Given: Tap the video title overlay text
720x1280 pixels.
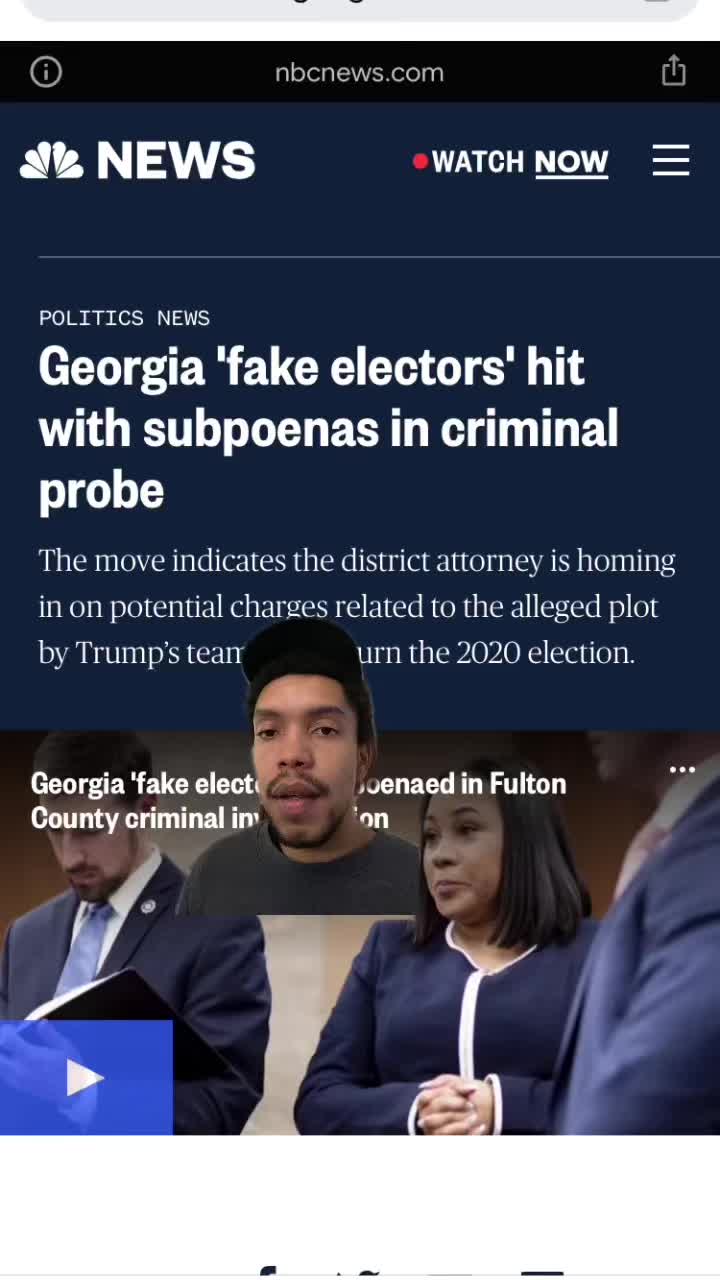Looking at the screenshot, I should [298, 800].
